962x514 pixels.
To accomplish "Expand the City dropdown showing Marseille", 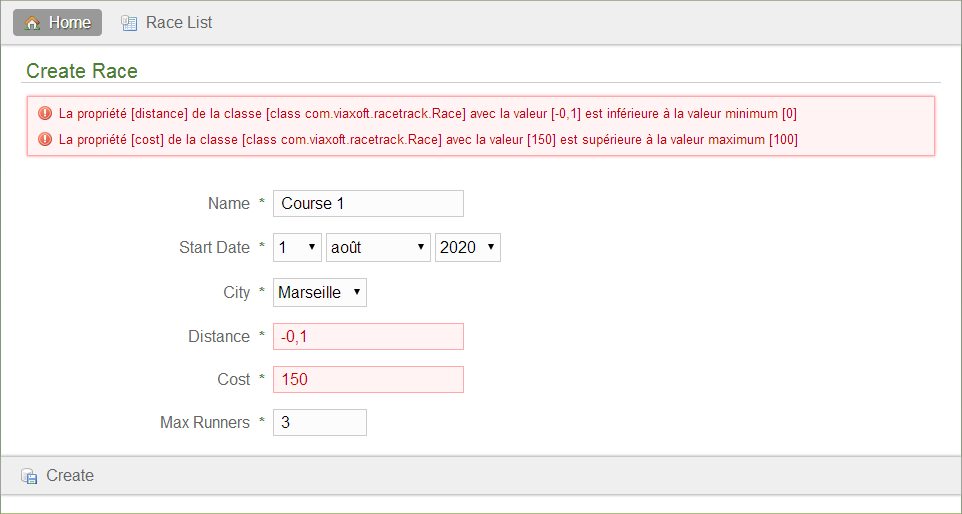I will (320, 293).
